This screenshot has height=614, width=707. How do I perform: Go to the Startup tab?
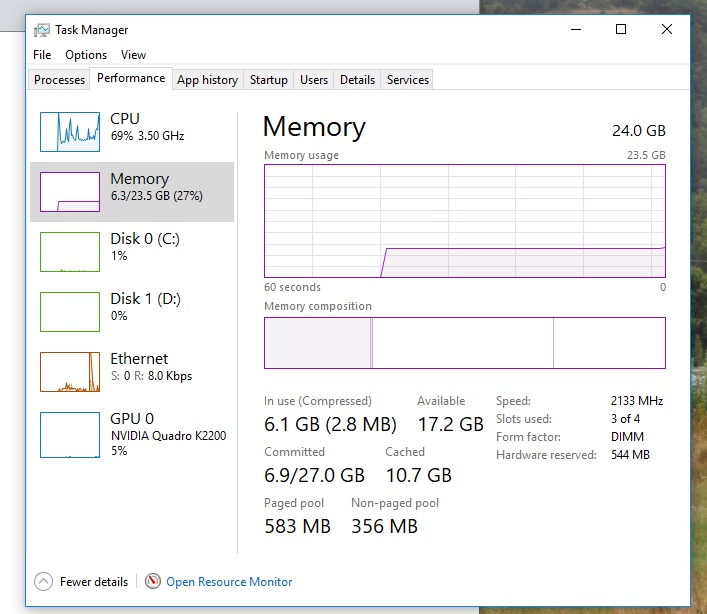269,80
